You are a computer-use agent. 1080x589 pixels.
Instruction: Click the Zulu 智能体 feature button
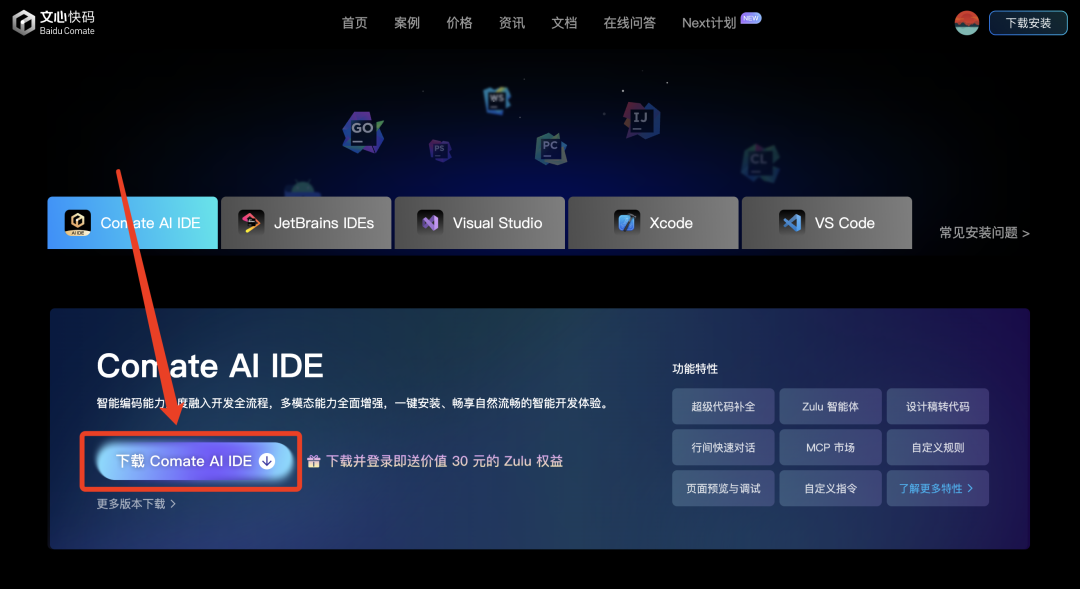point(830,406)
